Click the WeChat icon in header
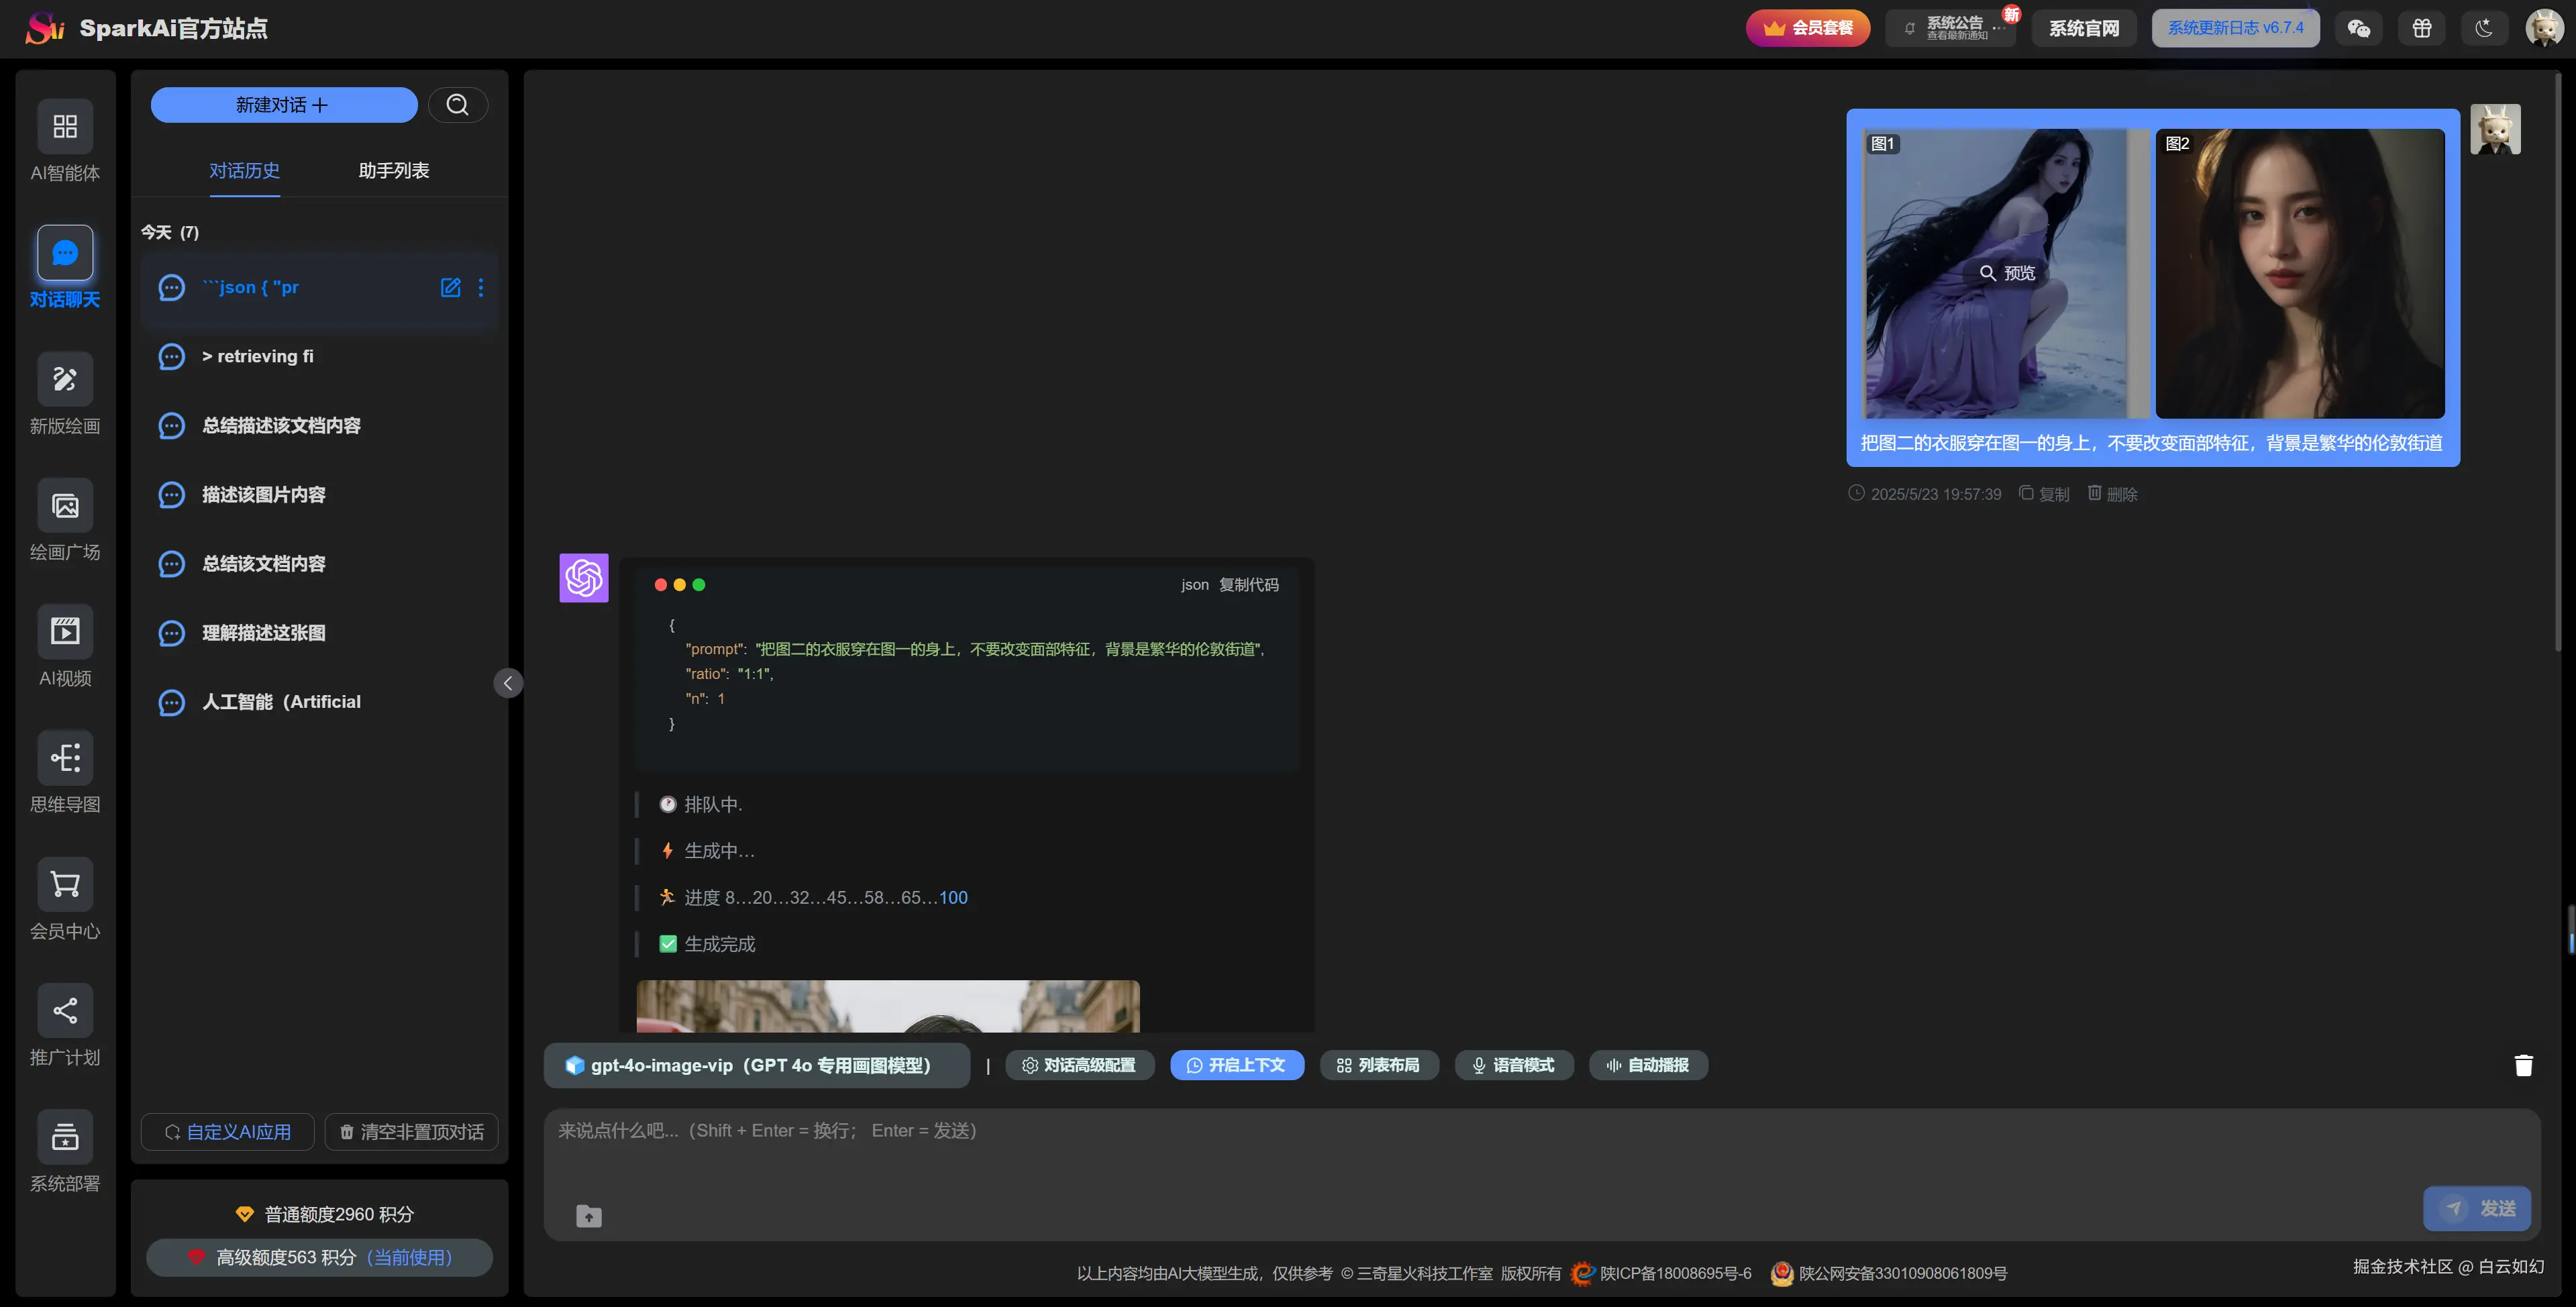 point(2358,28)
